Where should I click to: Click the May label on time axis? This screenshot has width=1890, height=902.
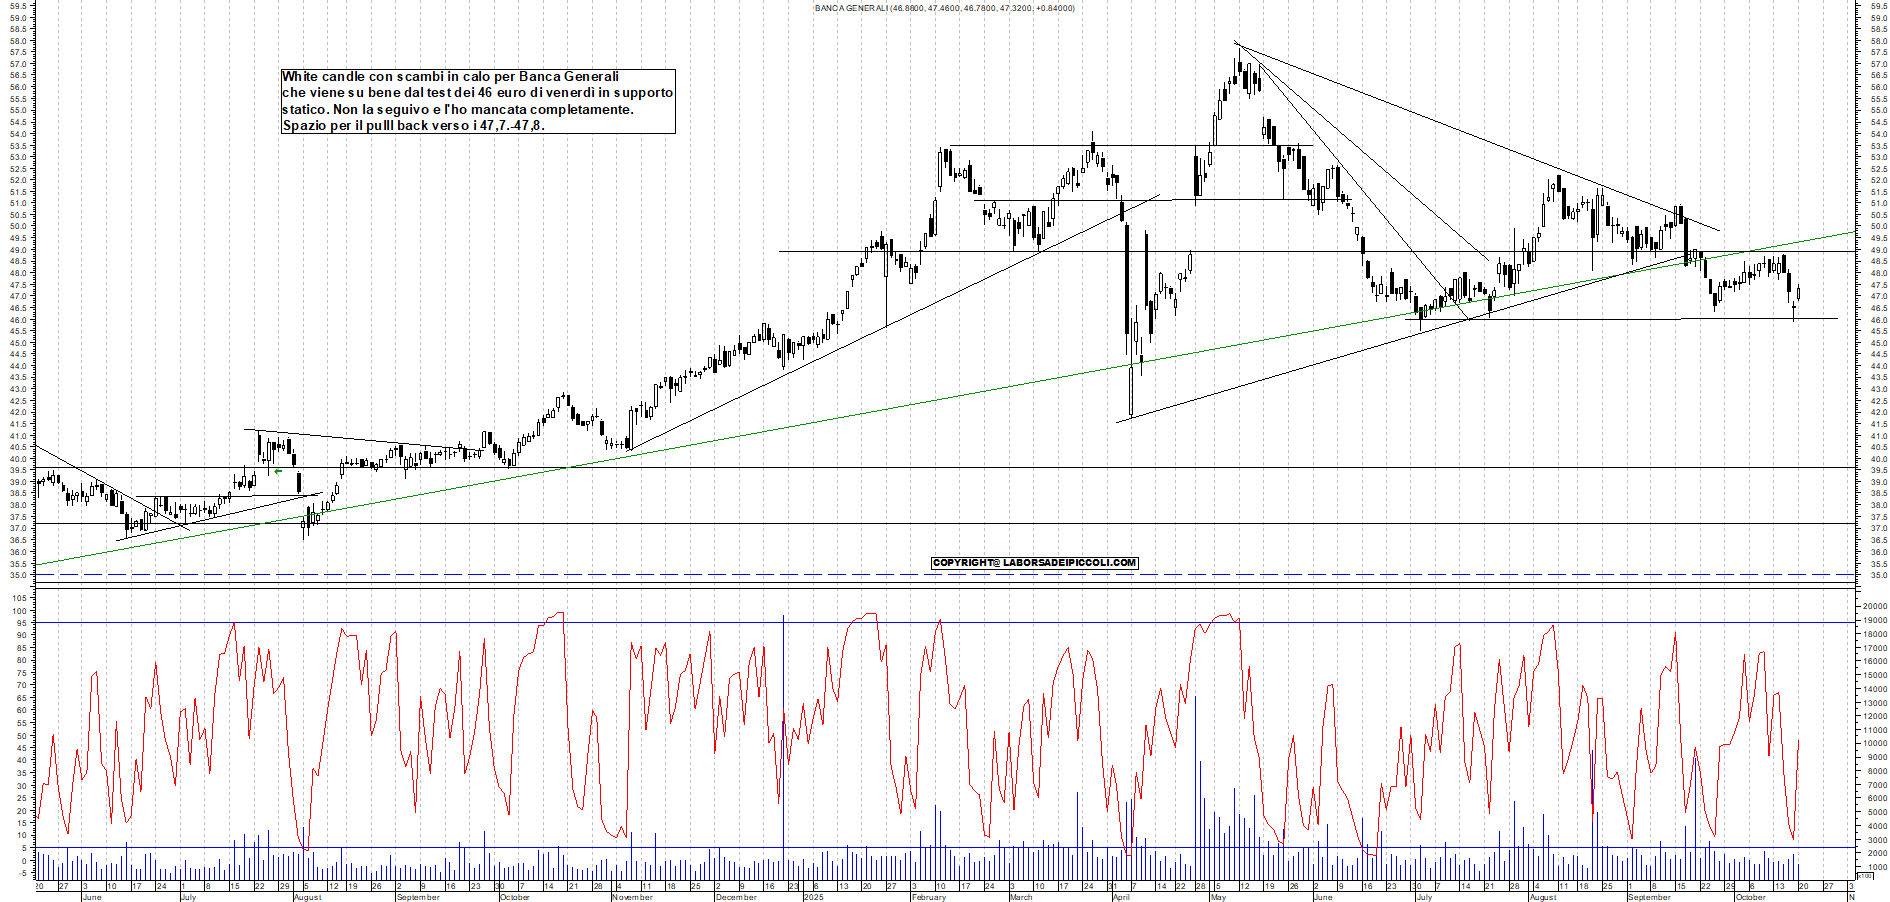click(x=1218, y=897)
